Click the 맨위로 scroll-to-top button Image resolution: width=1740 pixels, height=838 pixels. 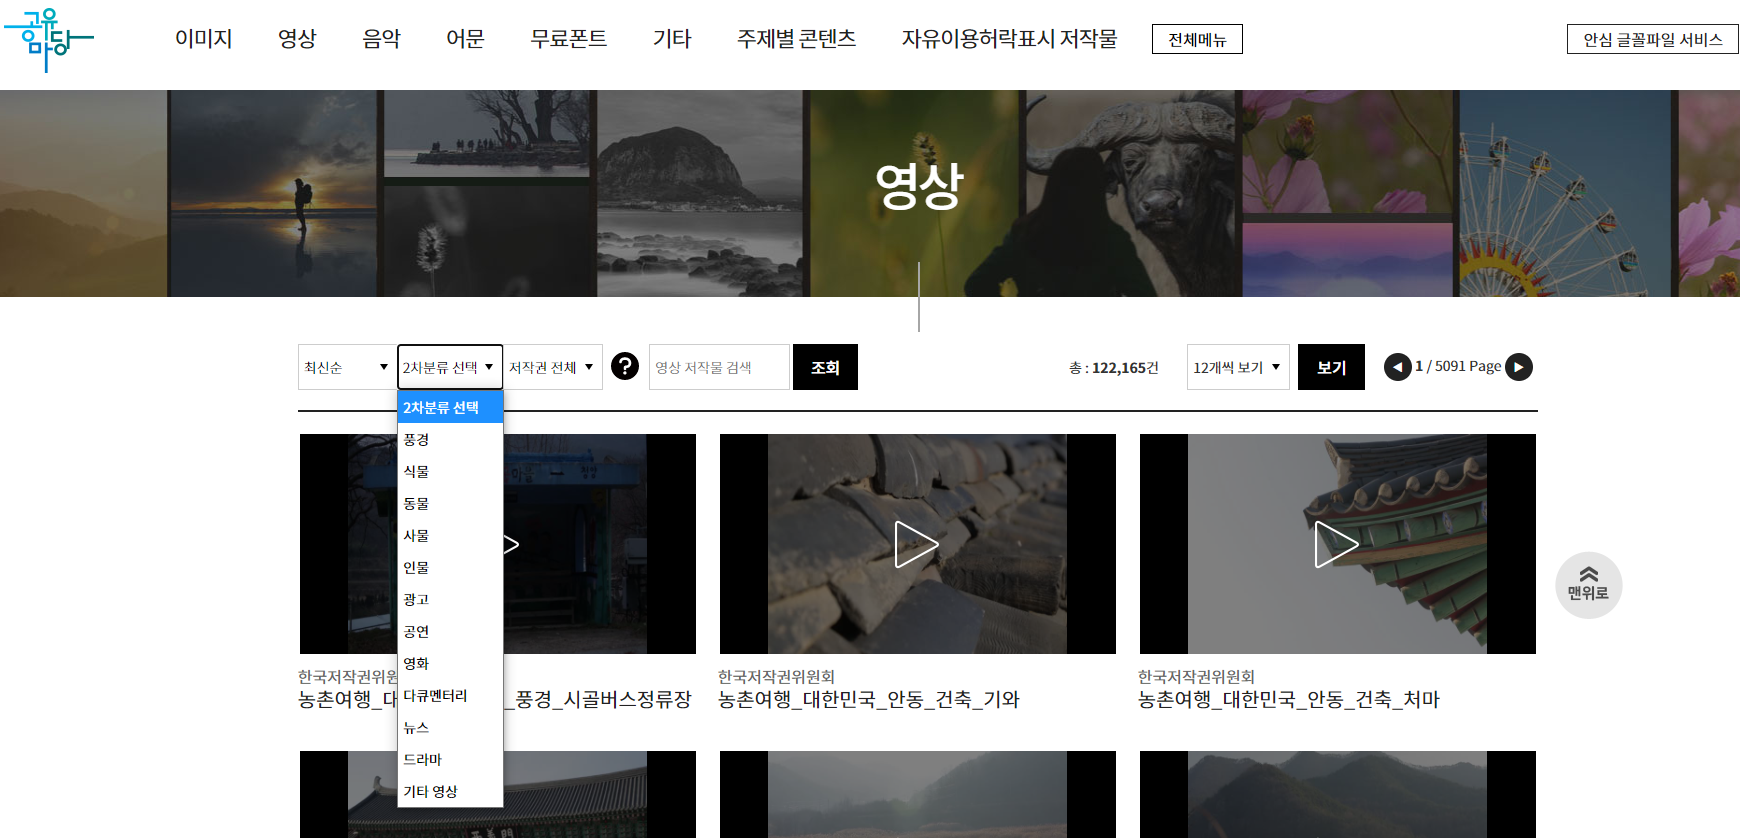[x=1588, y=585]
